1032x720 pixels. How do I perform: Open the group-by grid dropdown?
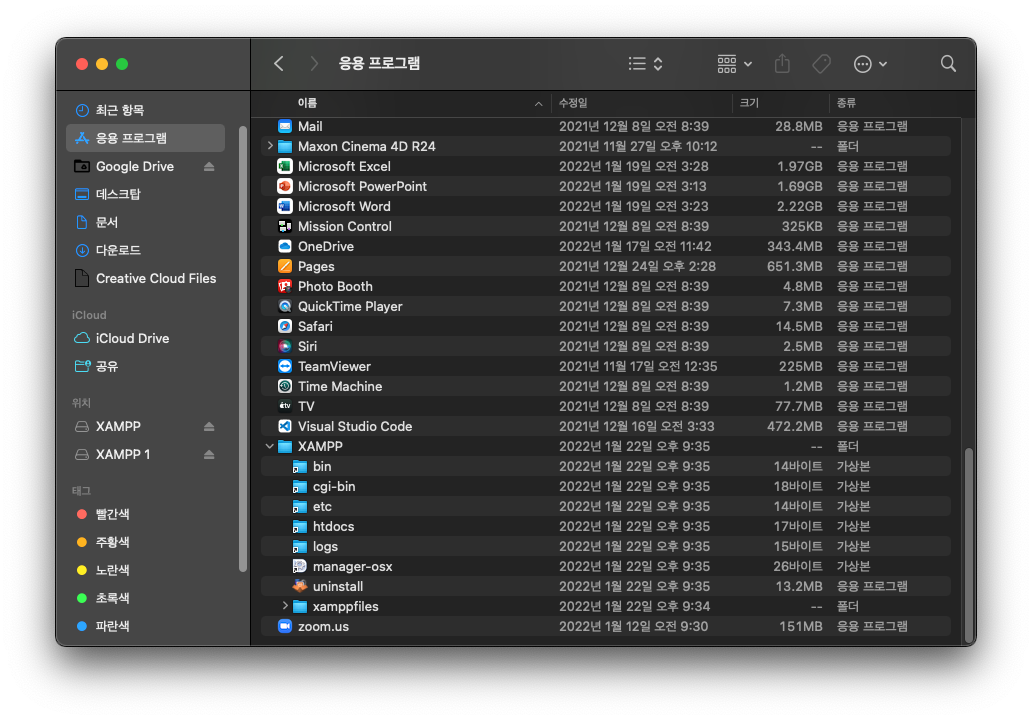pos(735,64)
